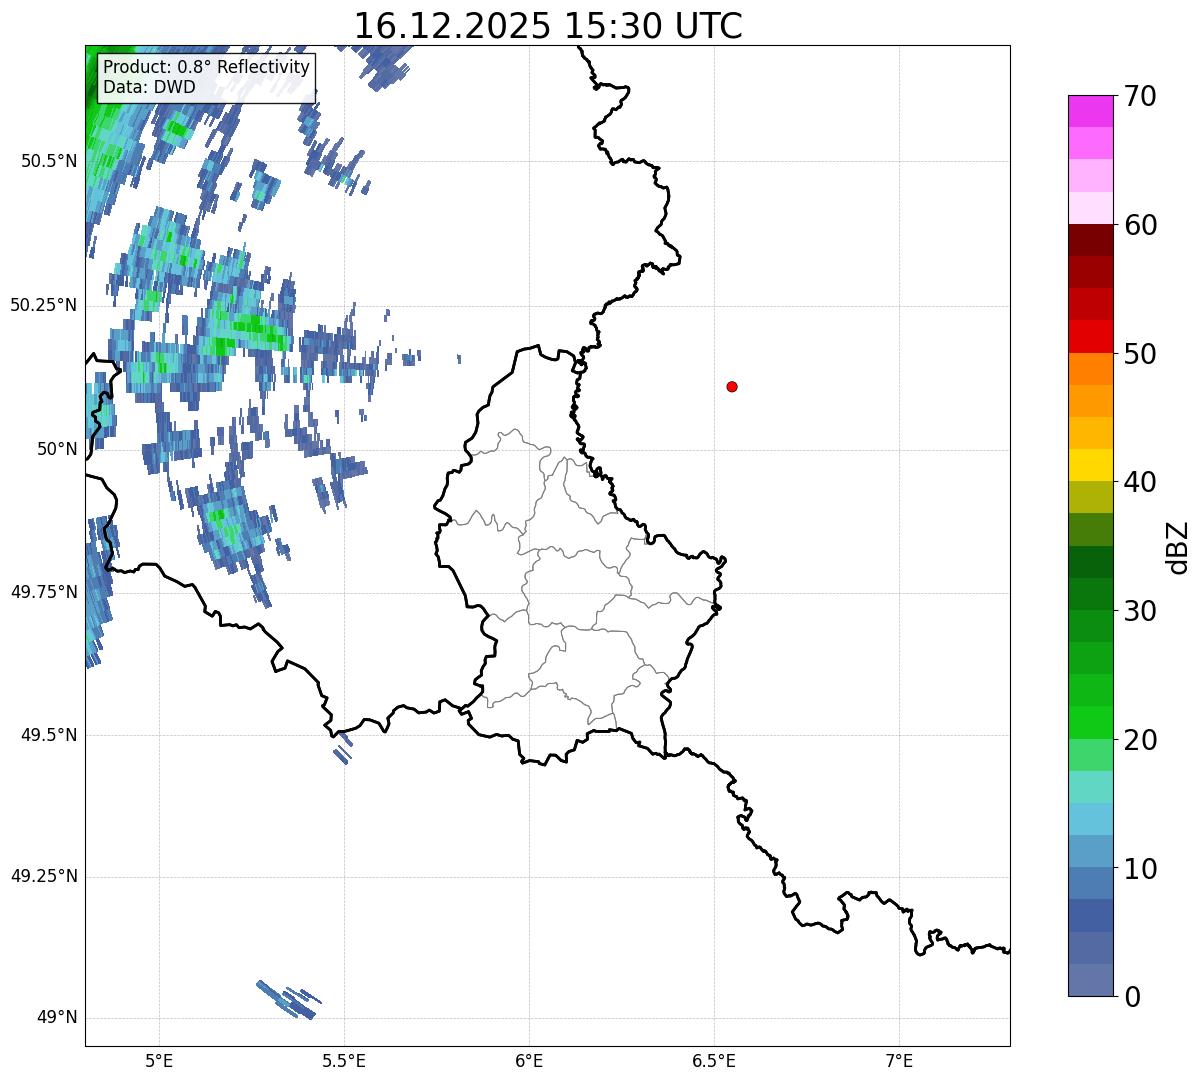Click the colorbar tick label '10'

1139,868
